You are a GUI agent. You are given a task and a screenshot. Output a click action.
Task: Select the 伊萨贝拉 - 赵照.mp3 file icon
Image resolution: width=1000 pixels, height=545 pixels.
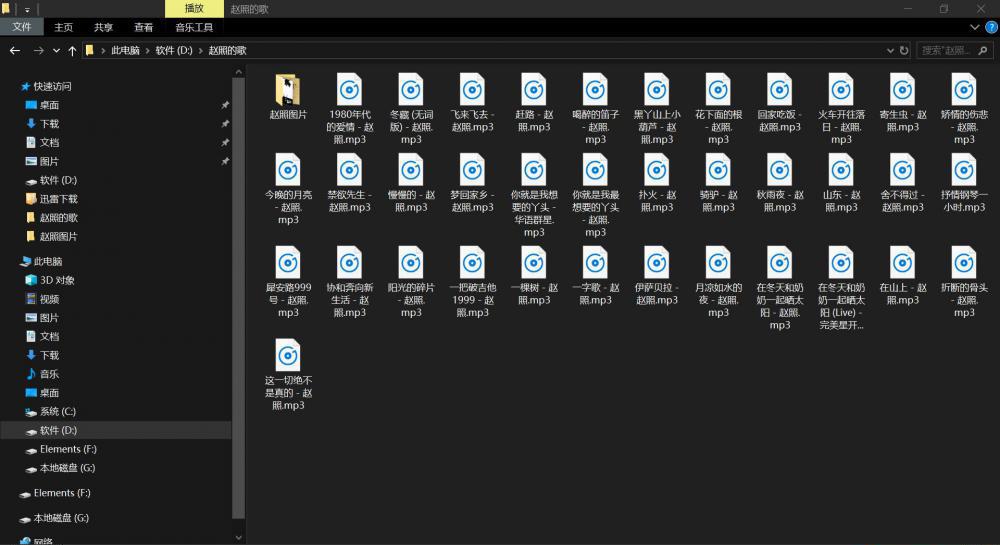[x=657, y=263]
